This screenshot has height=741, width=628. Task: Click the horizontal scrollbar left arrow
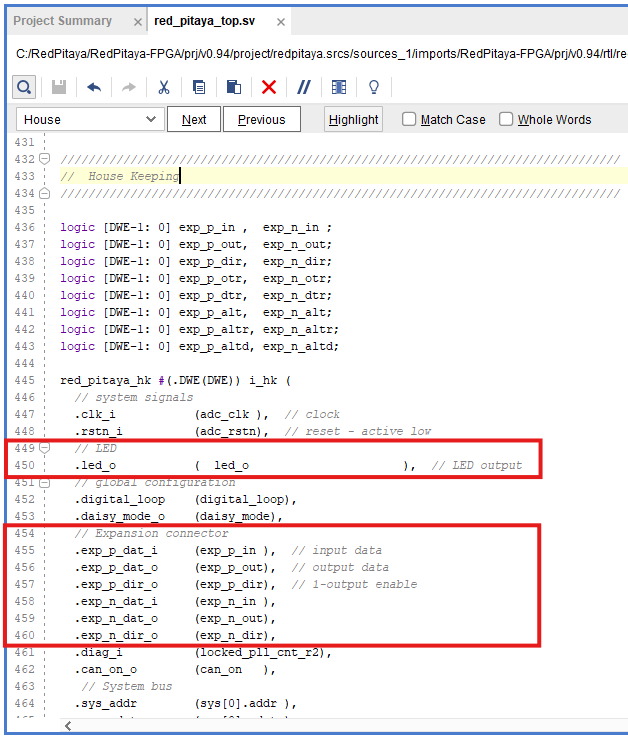point(68,725)
